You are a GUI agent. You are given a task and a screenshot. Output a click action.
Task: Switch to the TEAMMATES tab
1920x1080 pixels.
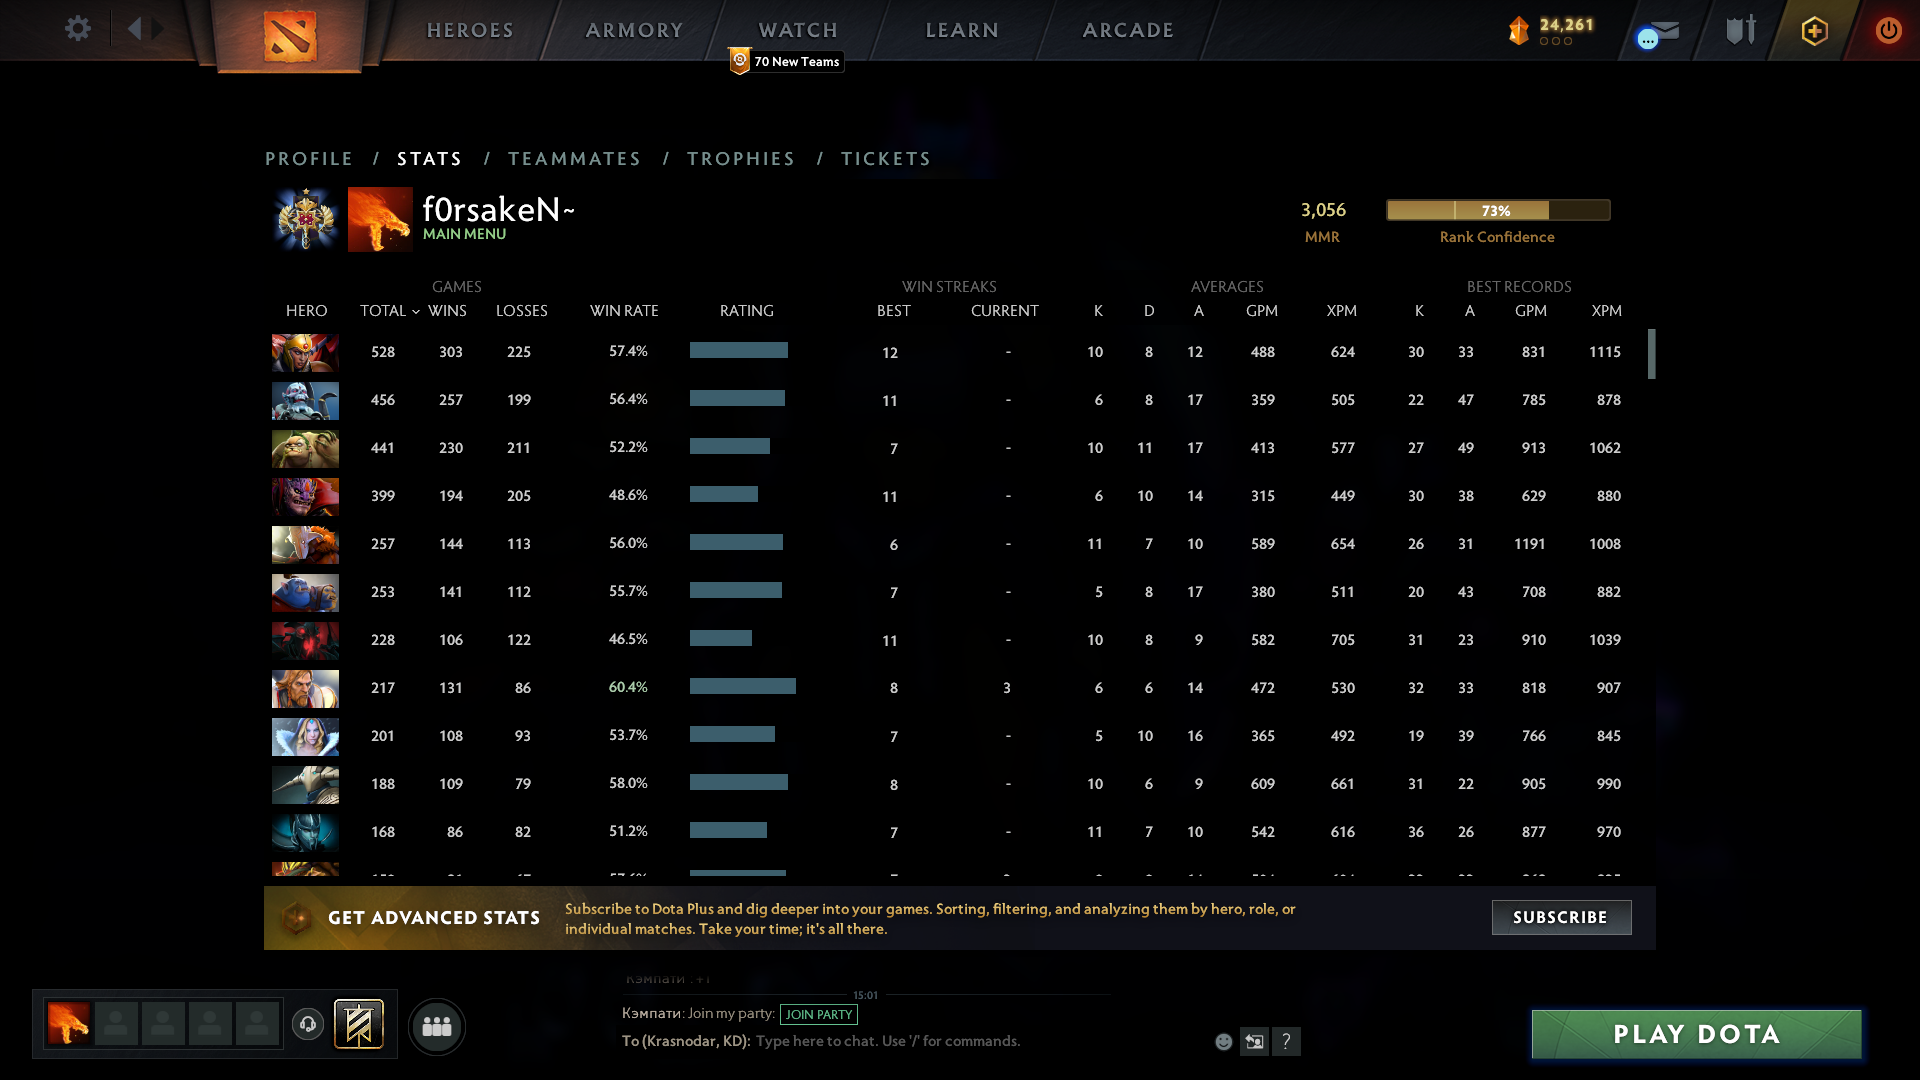[574, 158]
